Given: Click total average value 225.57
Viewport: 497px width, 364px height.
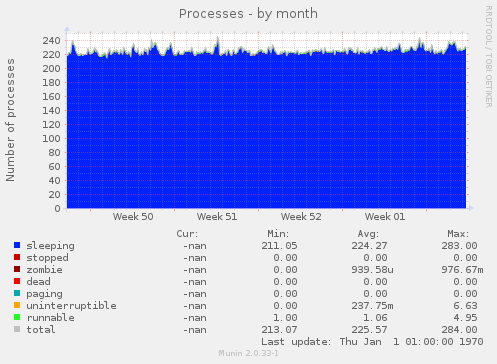Looking at the screenshot, I should [x=369, y=330].
